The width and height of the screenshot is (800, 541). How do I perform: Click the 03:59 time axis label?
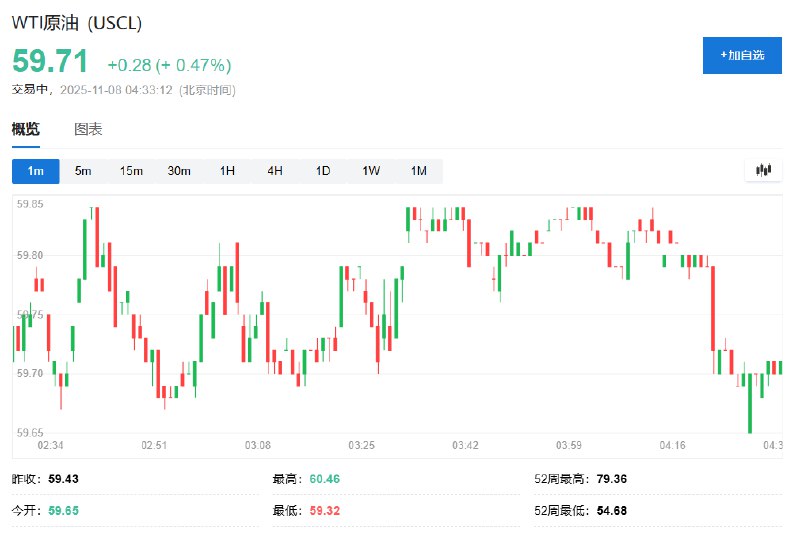pos(569,445)
